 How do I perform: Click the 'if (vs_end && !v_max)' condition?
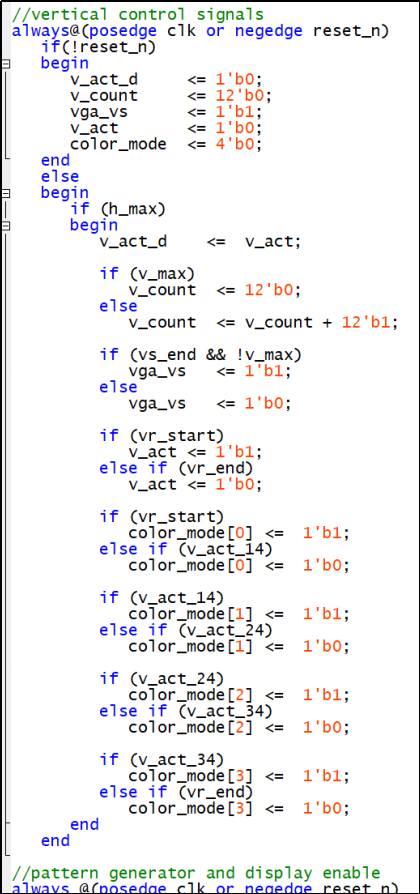[x=200, y=355]
